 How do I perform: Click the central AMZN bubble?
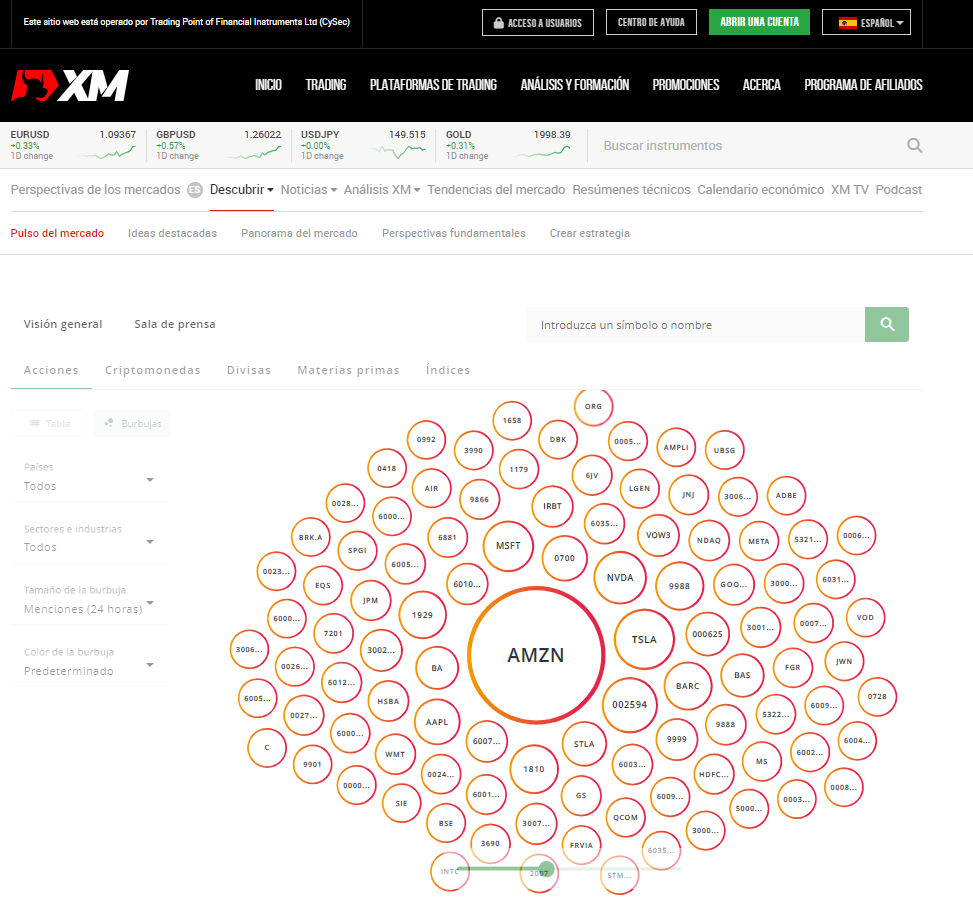(536, 655)
